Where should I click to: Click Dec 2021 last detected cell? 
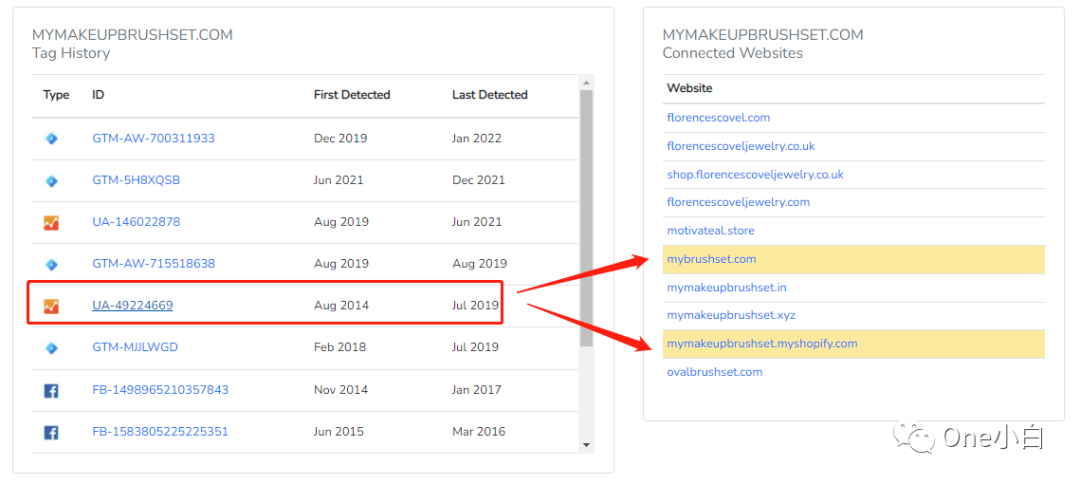pos(478,180)
